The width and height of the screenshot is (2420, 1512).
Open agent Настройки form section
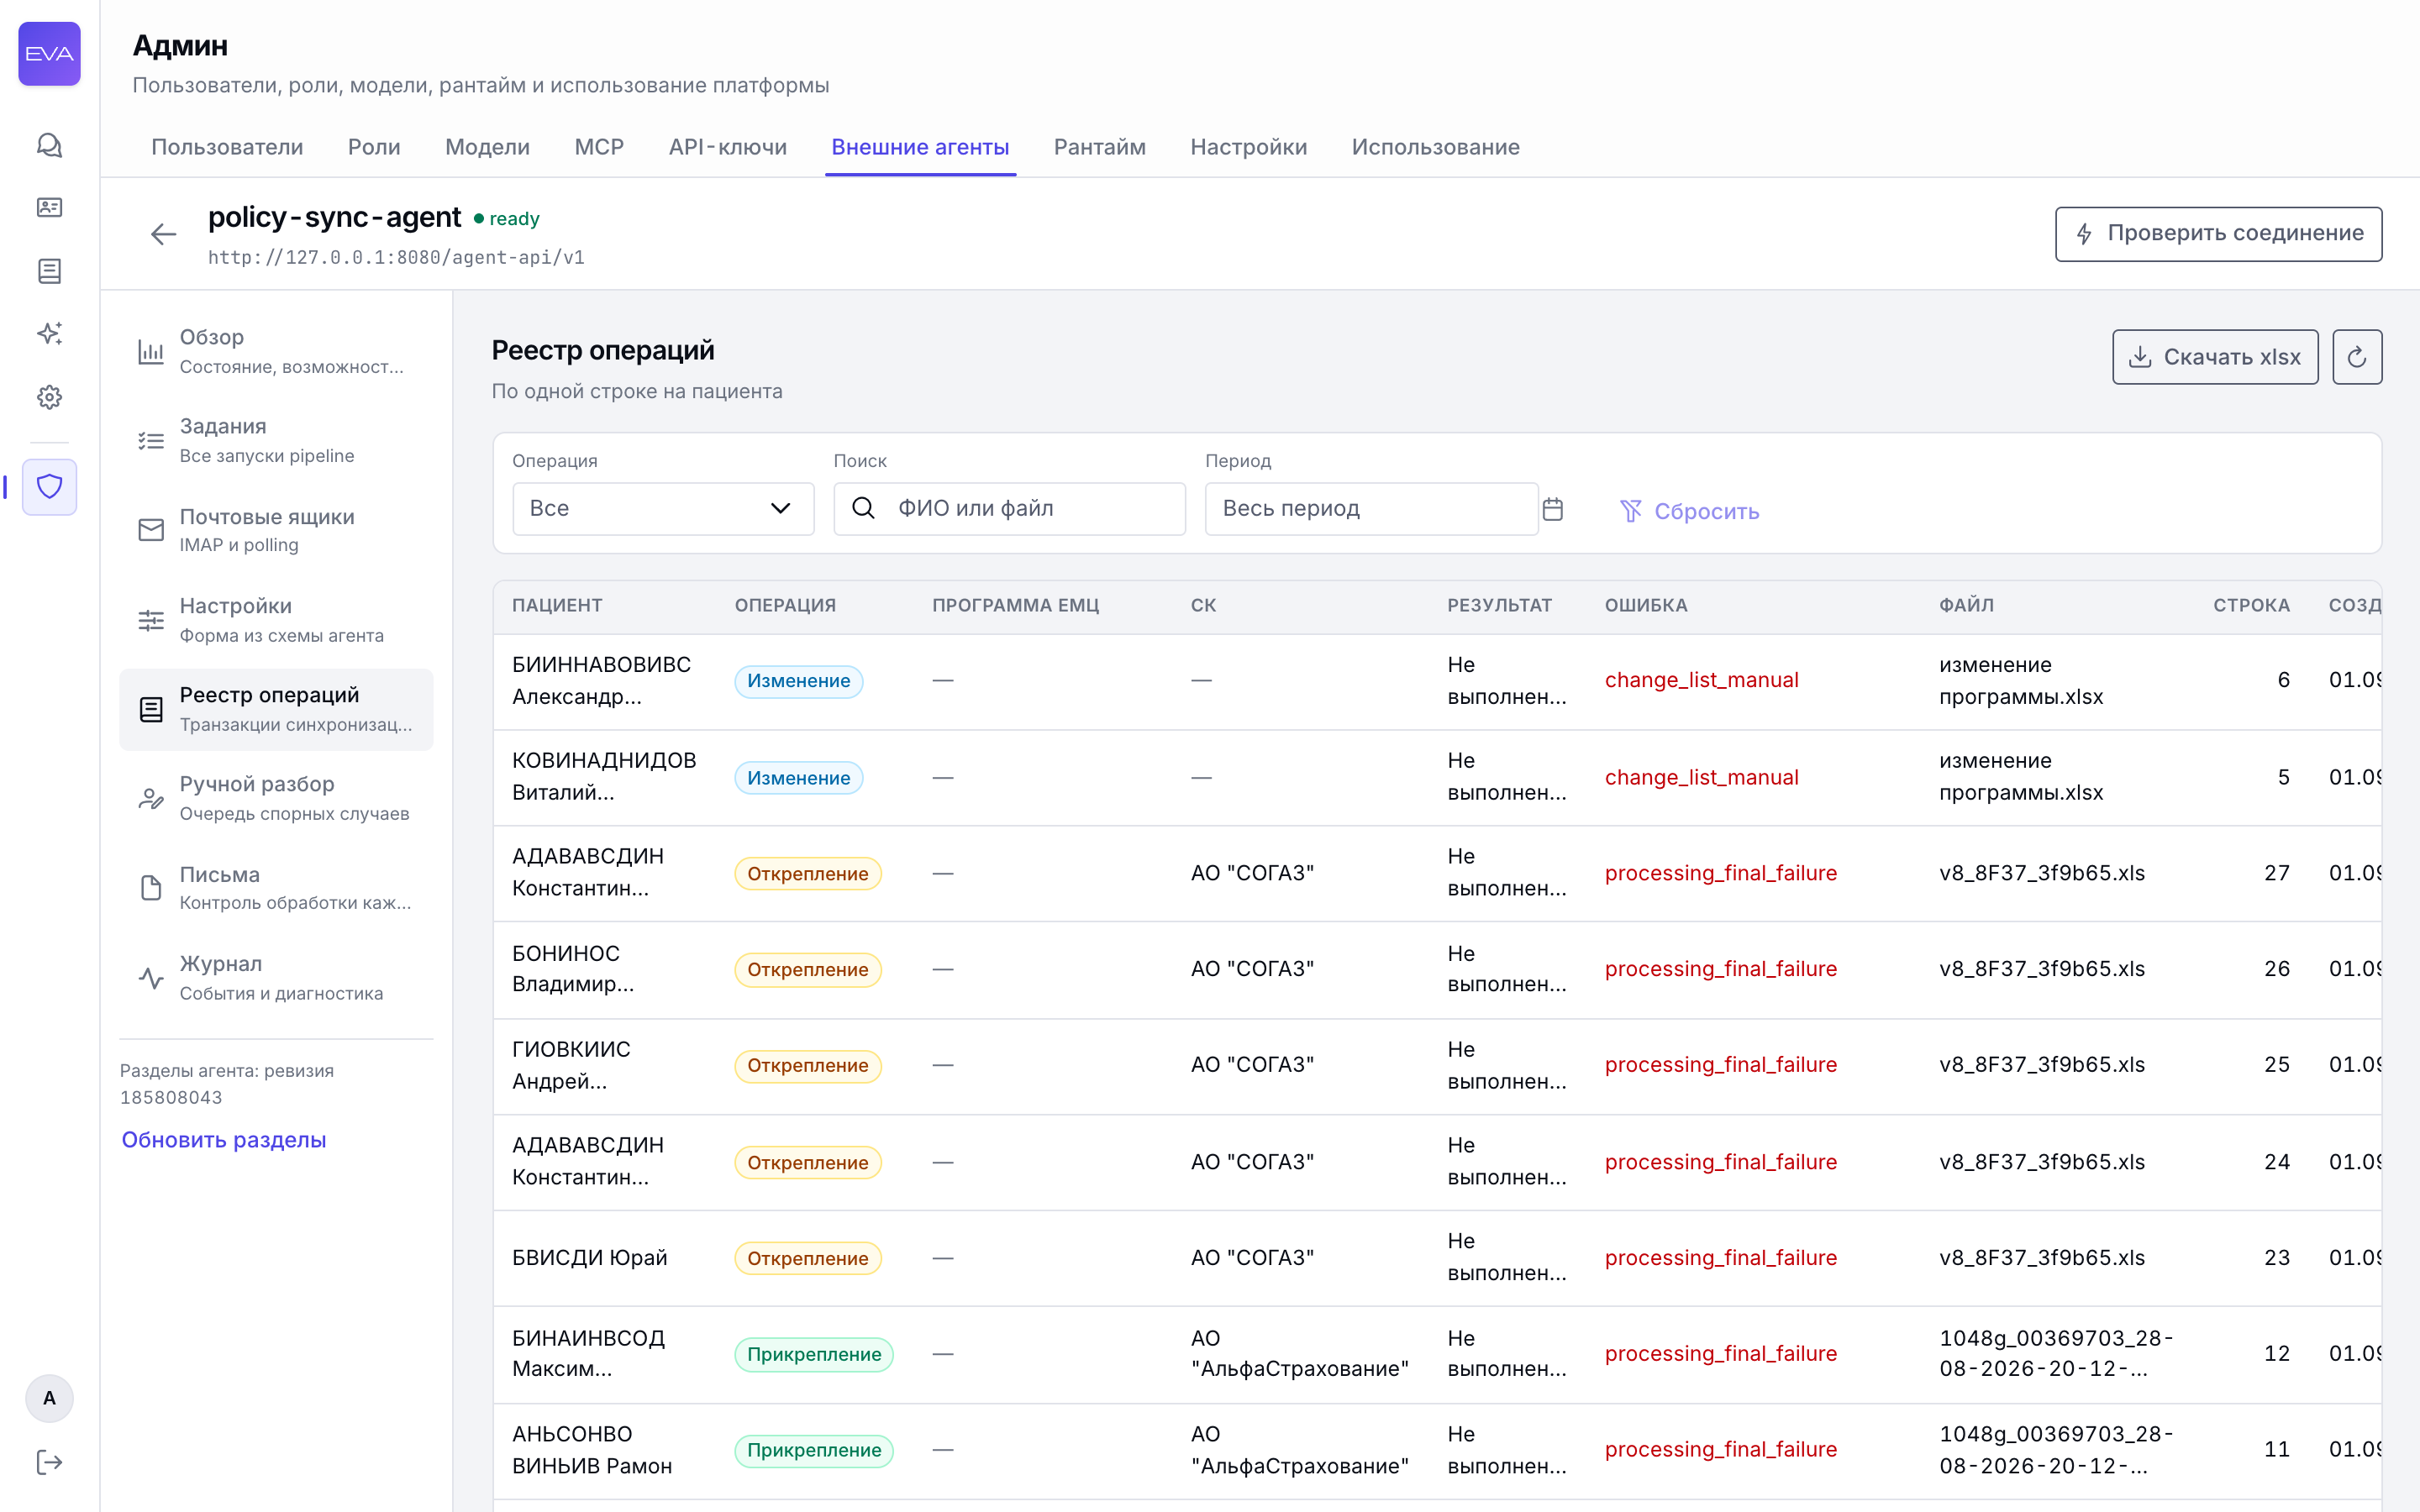(x=276, y=620)
